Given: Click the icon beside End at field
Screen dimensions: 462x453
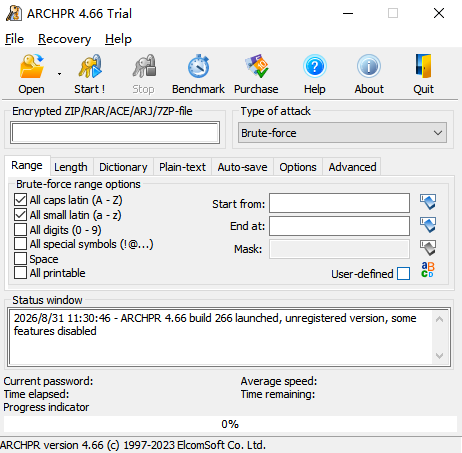Looking at the screenshot, I should [x=428, y=225].
